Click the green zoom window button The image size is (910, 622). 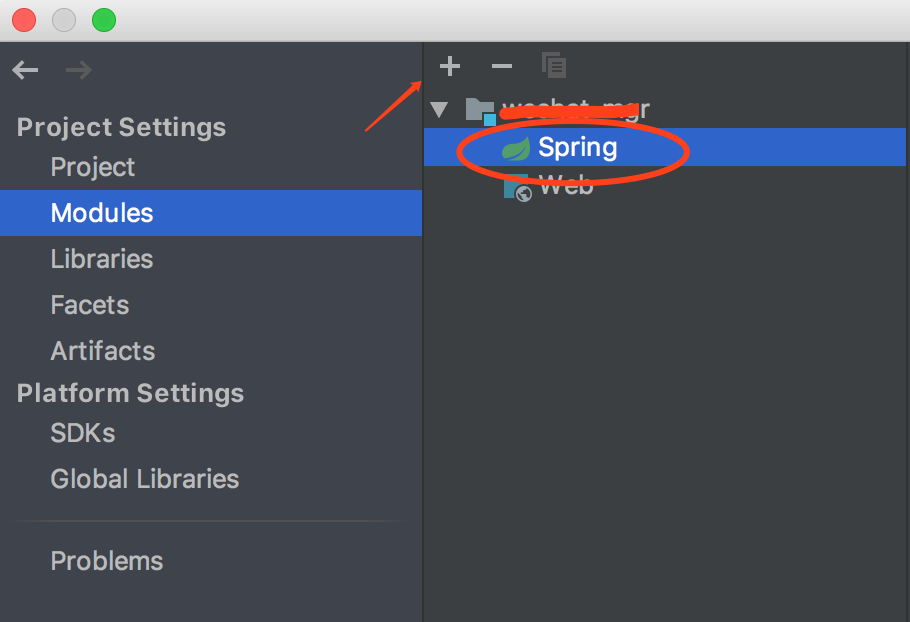pos(104,19)
